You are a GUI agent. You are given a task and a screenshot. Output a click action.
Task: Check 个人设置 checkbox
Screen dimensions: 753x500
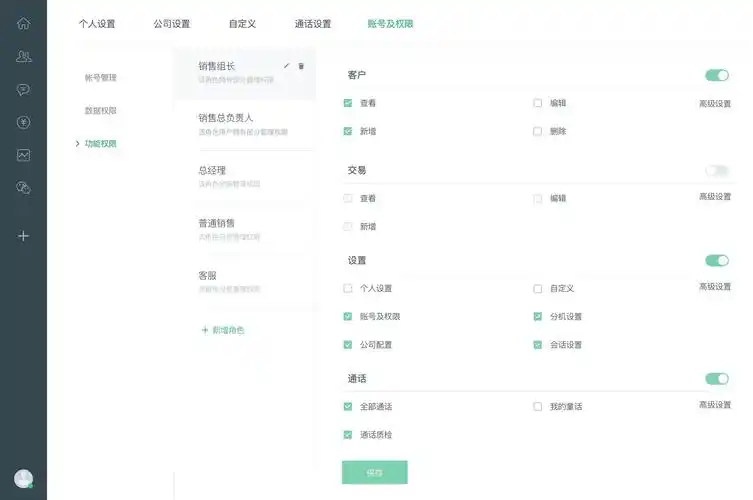click(x=348, y=288)
